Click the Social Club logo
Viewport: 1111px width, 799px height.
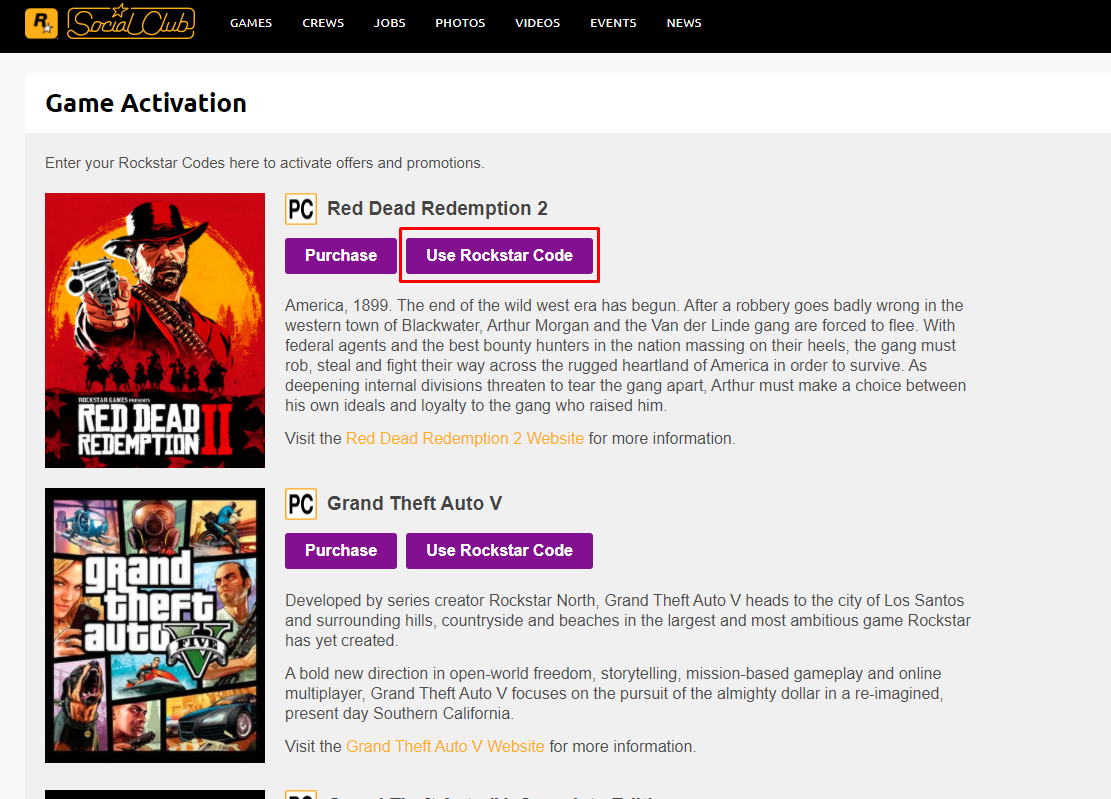click(130, 23)
